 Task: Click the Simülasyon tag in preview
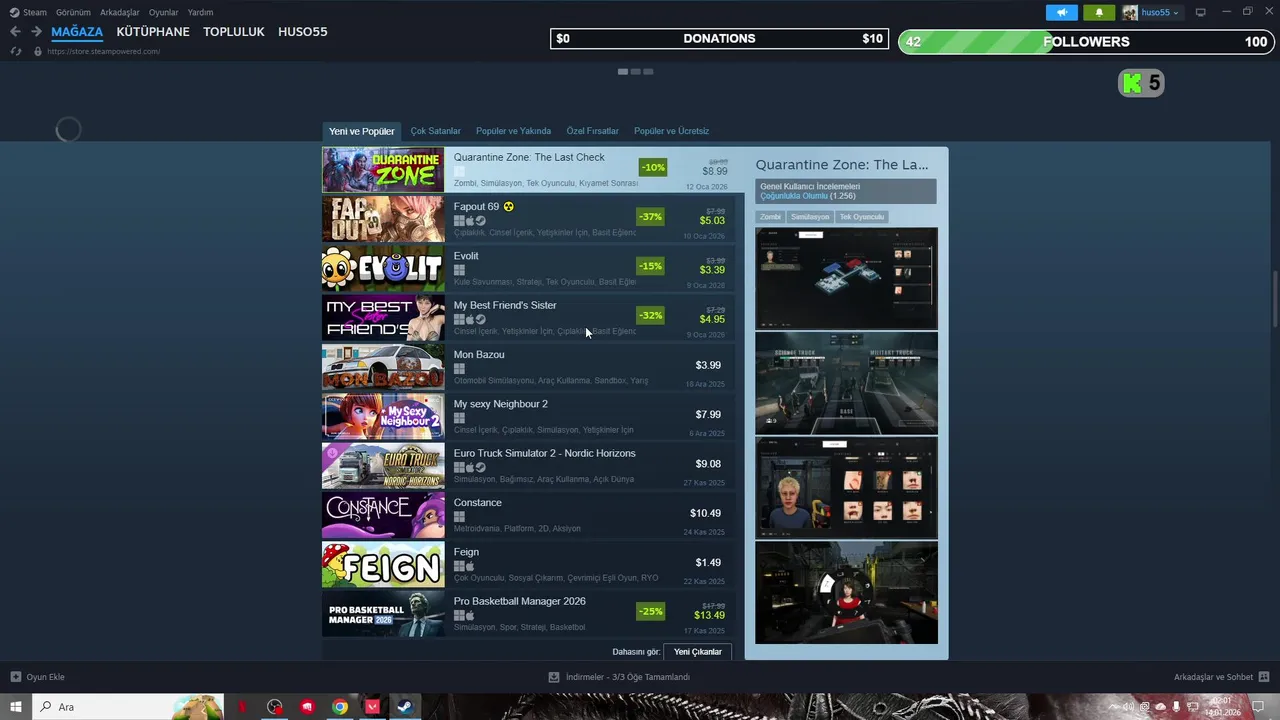pos(810,217)
